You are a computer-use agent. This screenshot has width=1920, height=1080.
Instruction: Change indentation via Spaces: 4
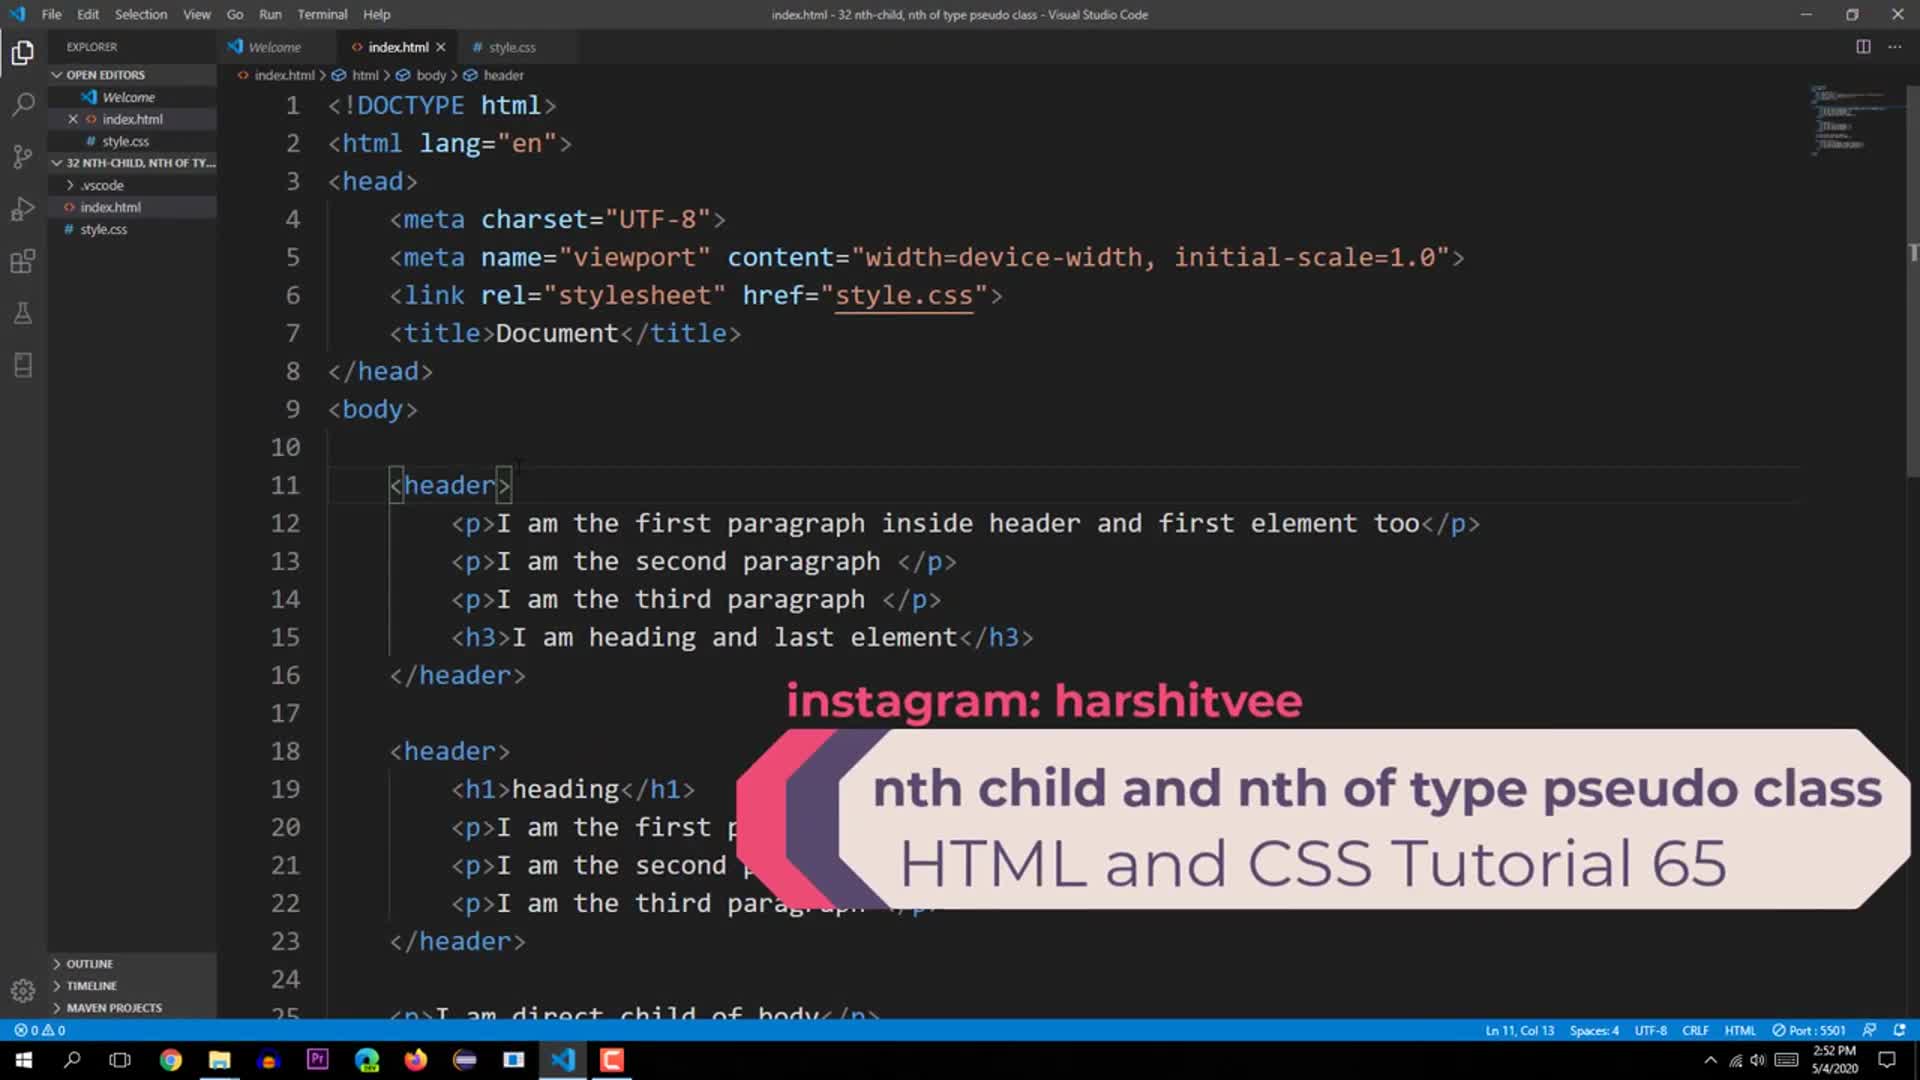click(x=1594, y=1030)
